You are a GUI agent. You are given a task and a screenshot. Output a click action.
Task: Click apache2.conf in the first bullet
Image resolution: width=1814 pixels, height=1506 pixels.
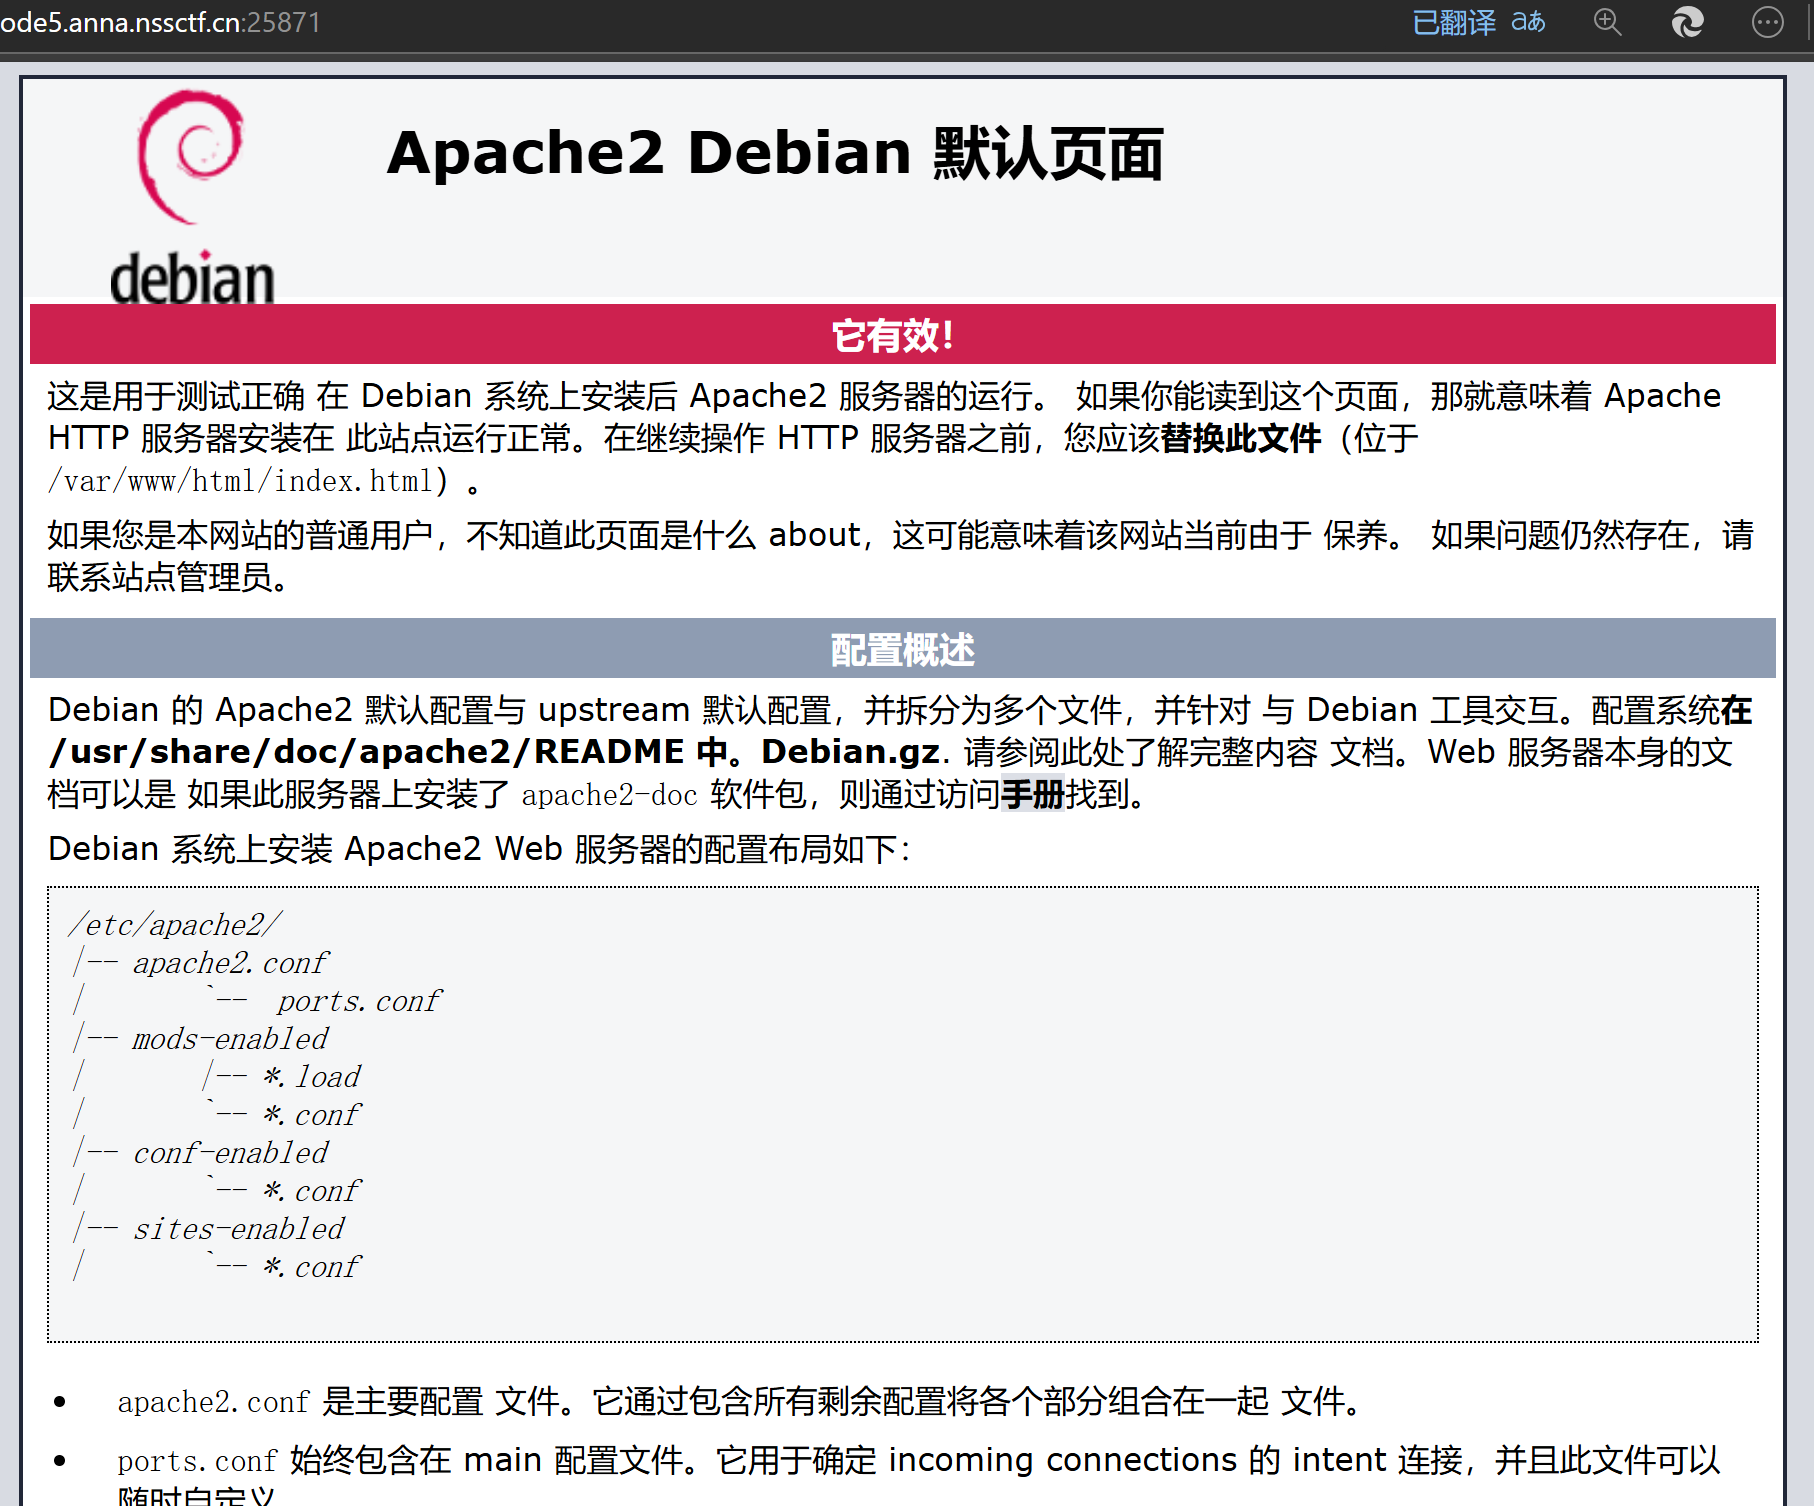[213, 1402]
